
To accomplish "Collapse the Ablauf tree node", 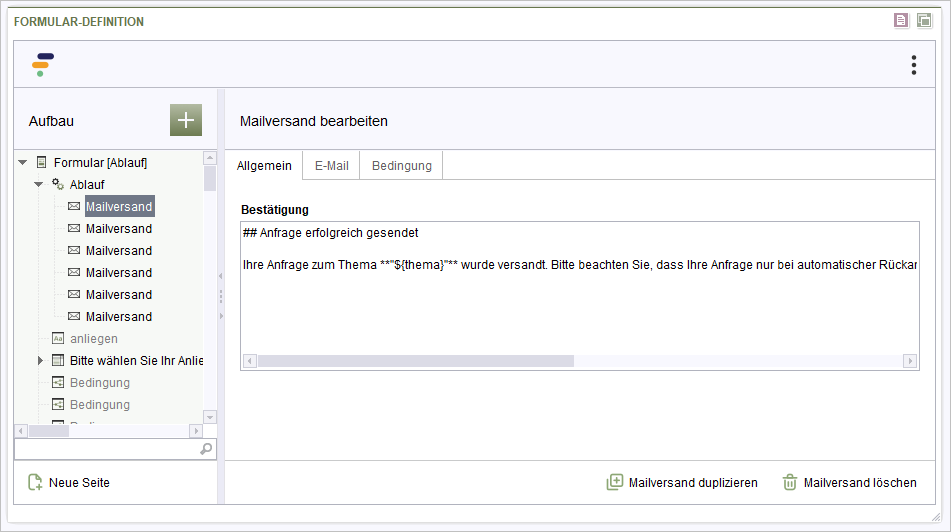I will point(38,184).
